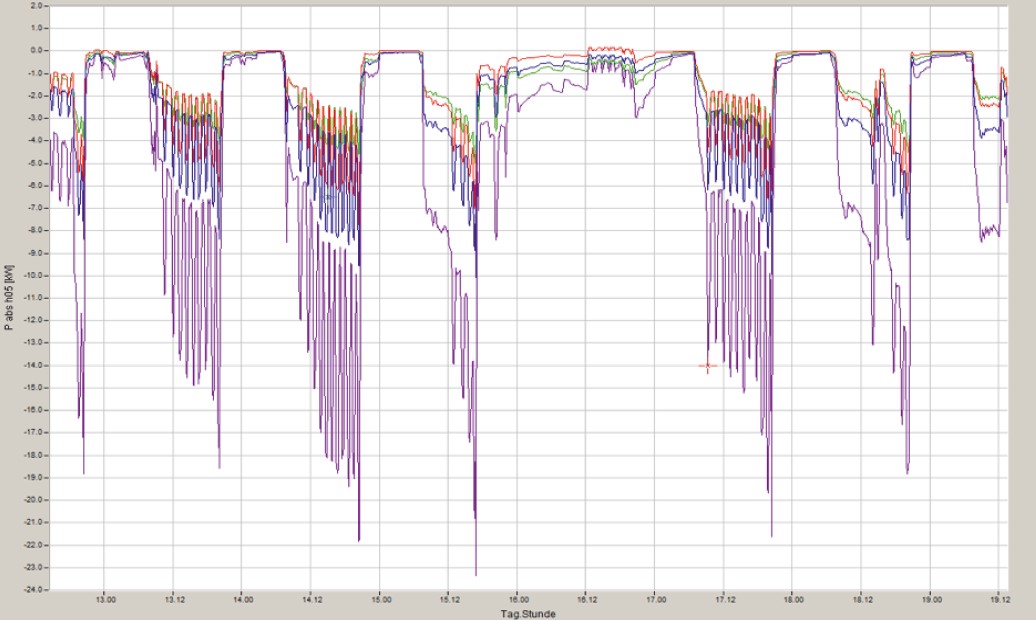
Task: Click the 0.0 label on the y-axis
Action: 38,50
